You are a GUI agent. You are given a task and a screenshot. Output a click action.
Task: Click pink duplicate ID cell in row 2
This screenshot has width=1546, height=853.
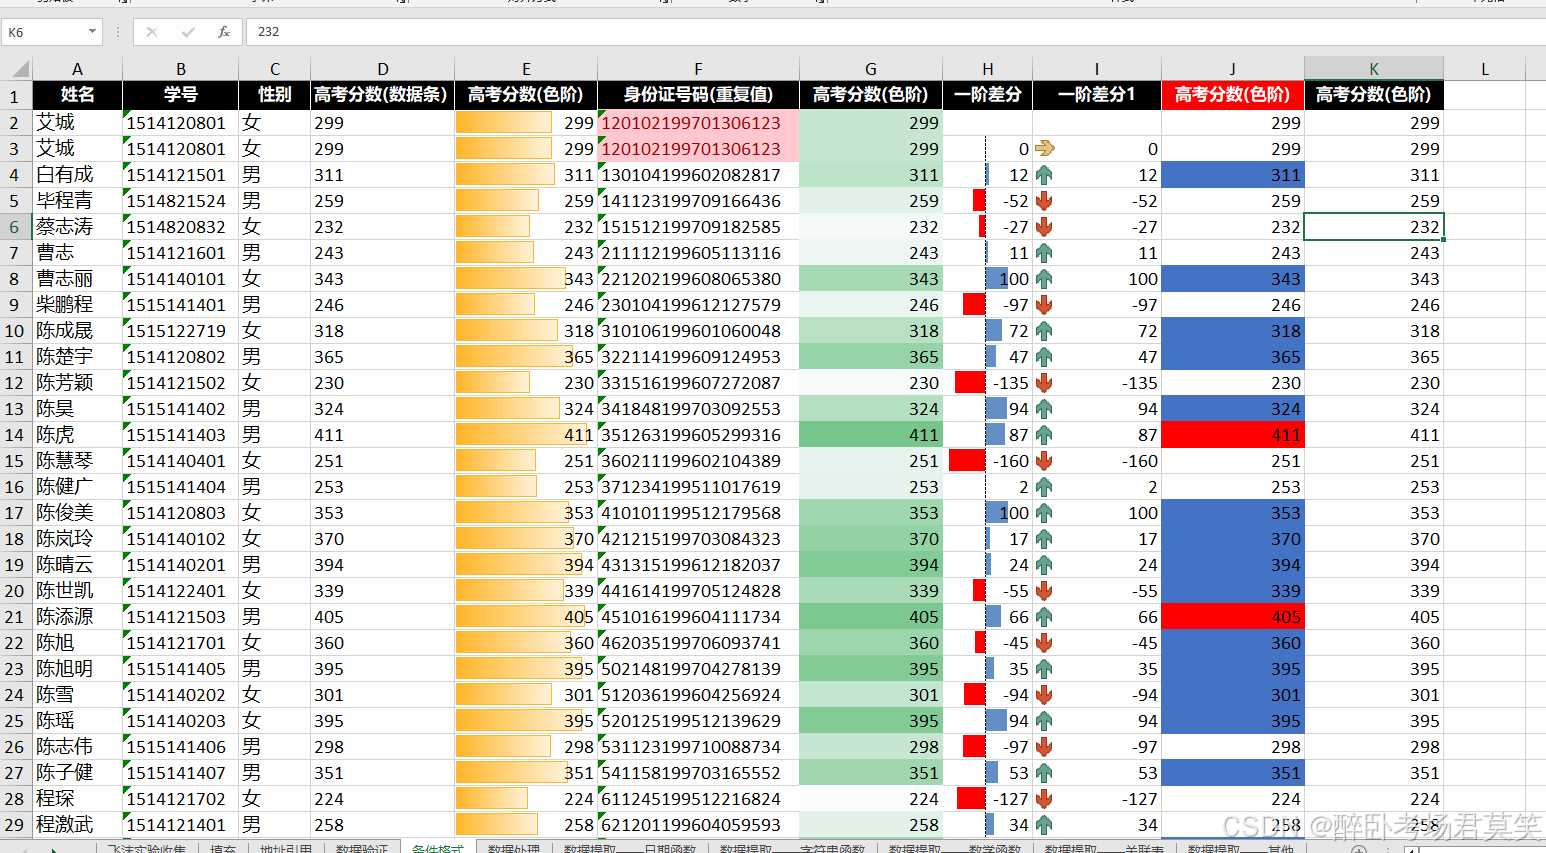698,122
